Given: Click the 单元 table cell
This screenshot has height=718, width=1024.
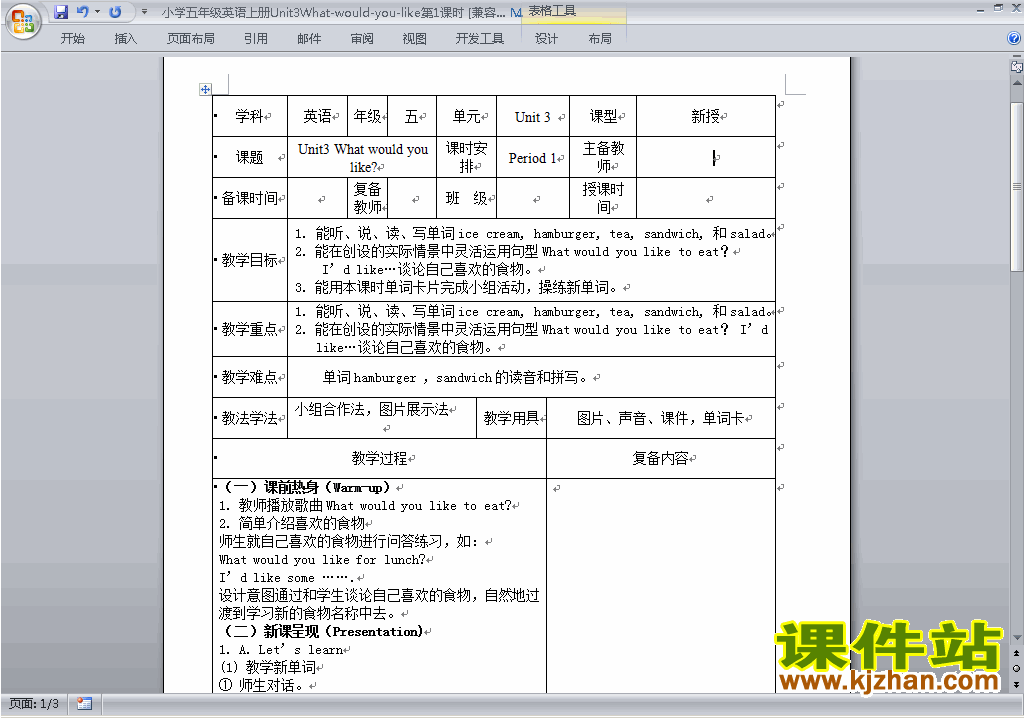Looking at the screenshot, I should click(467, 116).
